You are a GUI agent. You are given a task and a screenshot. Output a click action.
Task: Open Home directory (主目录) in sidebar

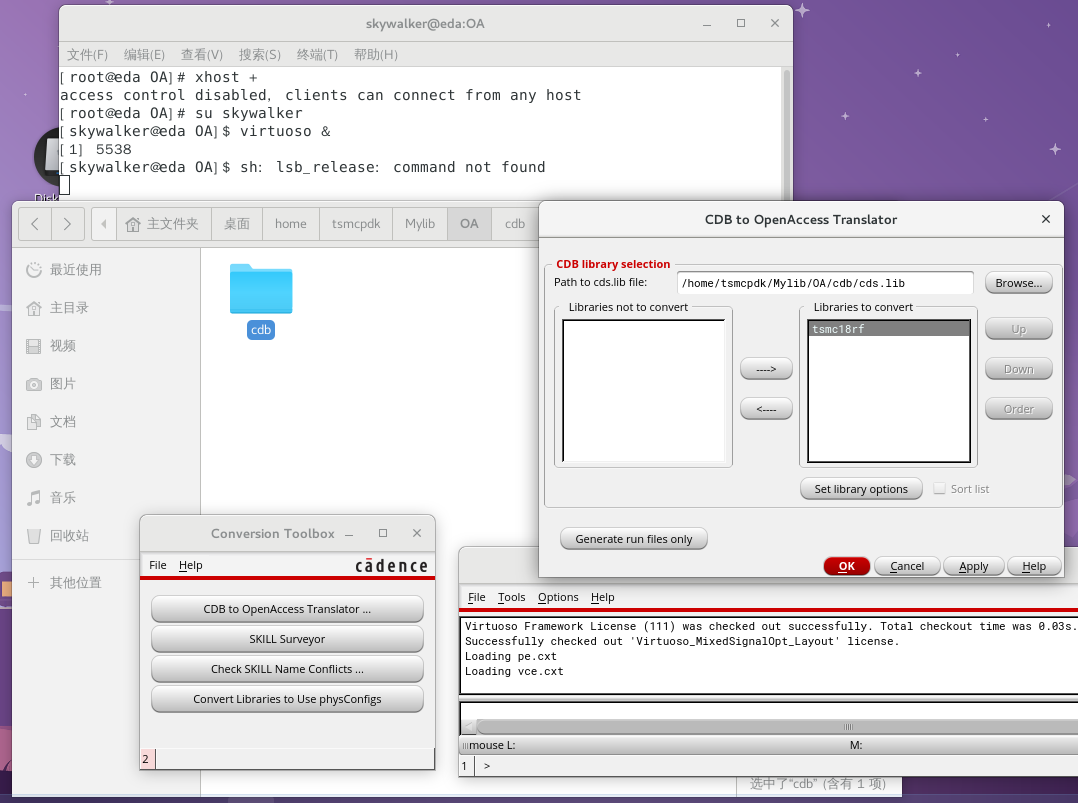pyautogui.click(x=57, y=307)
